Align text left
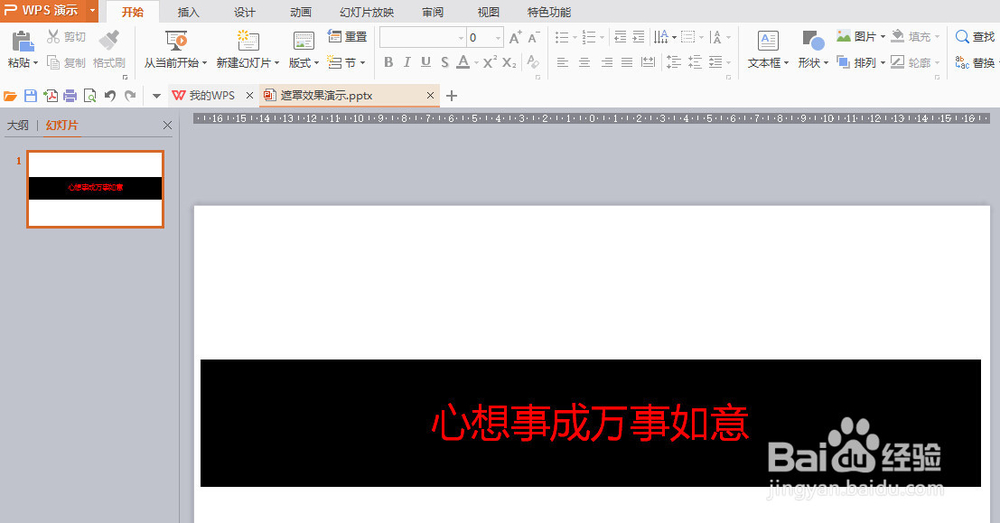This screenshot has height=523, width=1000. coord(562,63)
